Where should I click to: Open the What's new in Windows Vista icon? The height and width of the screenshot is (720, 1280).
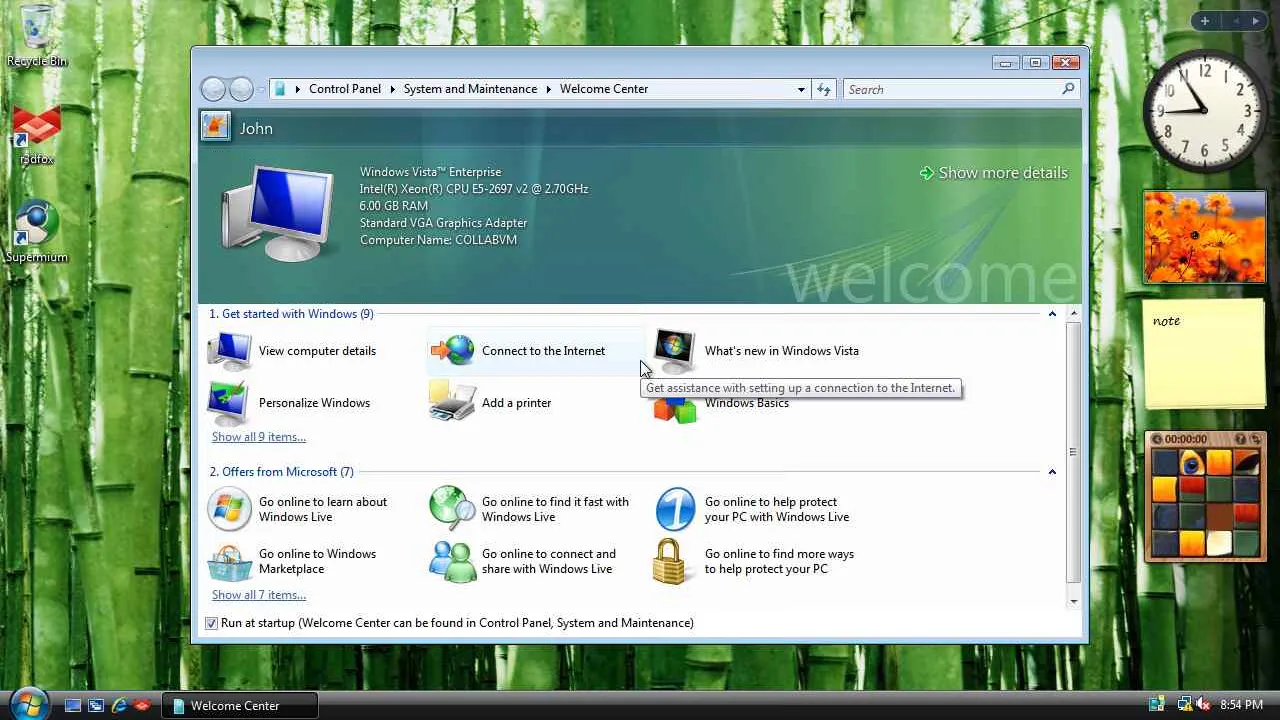pyautogui.click(x=675, y=350)
